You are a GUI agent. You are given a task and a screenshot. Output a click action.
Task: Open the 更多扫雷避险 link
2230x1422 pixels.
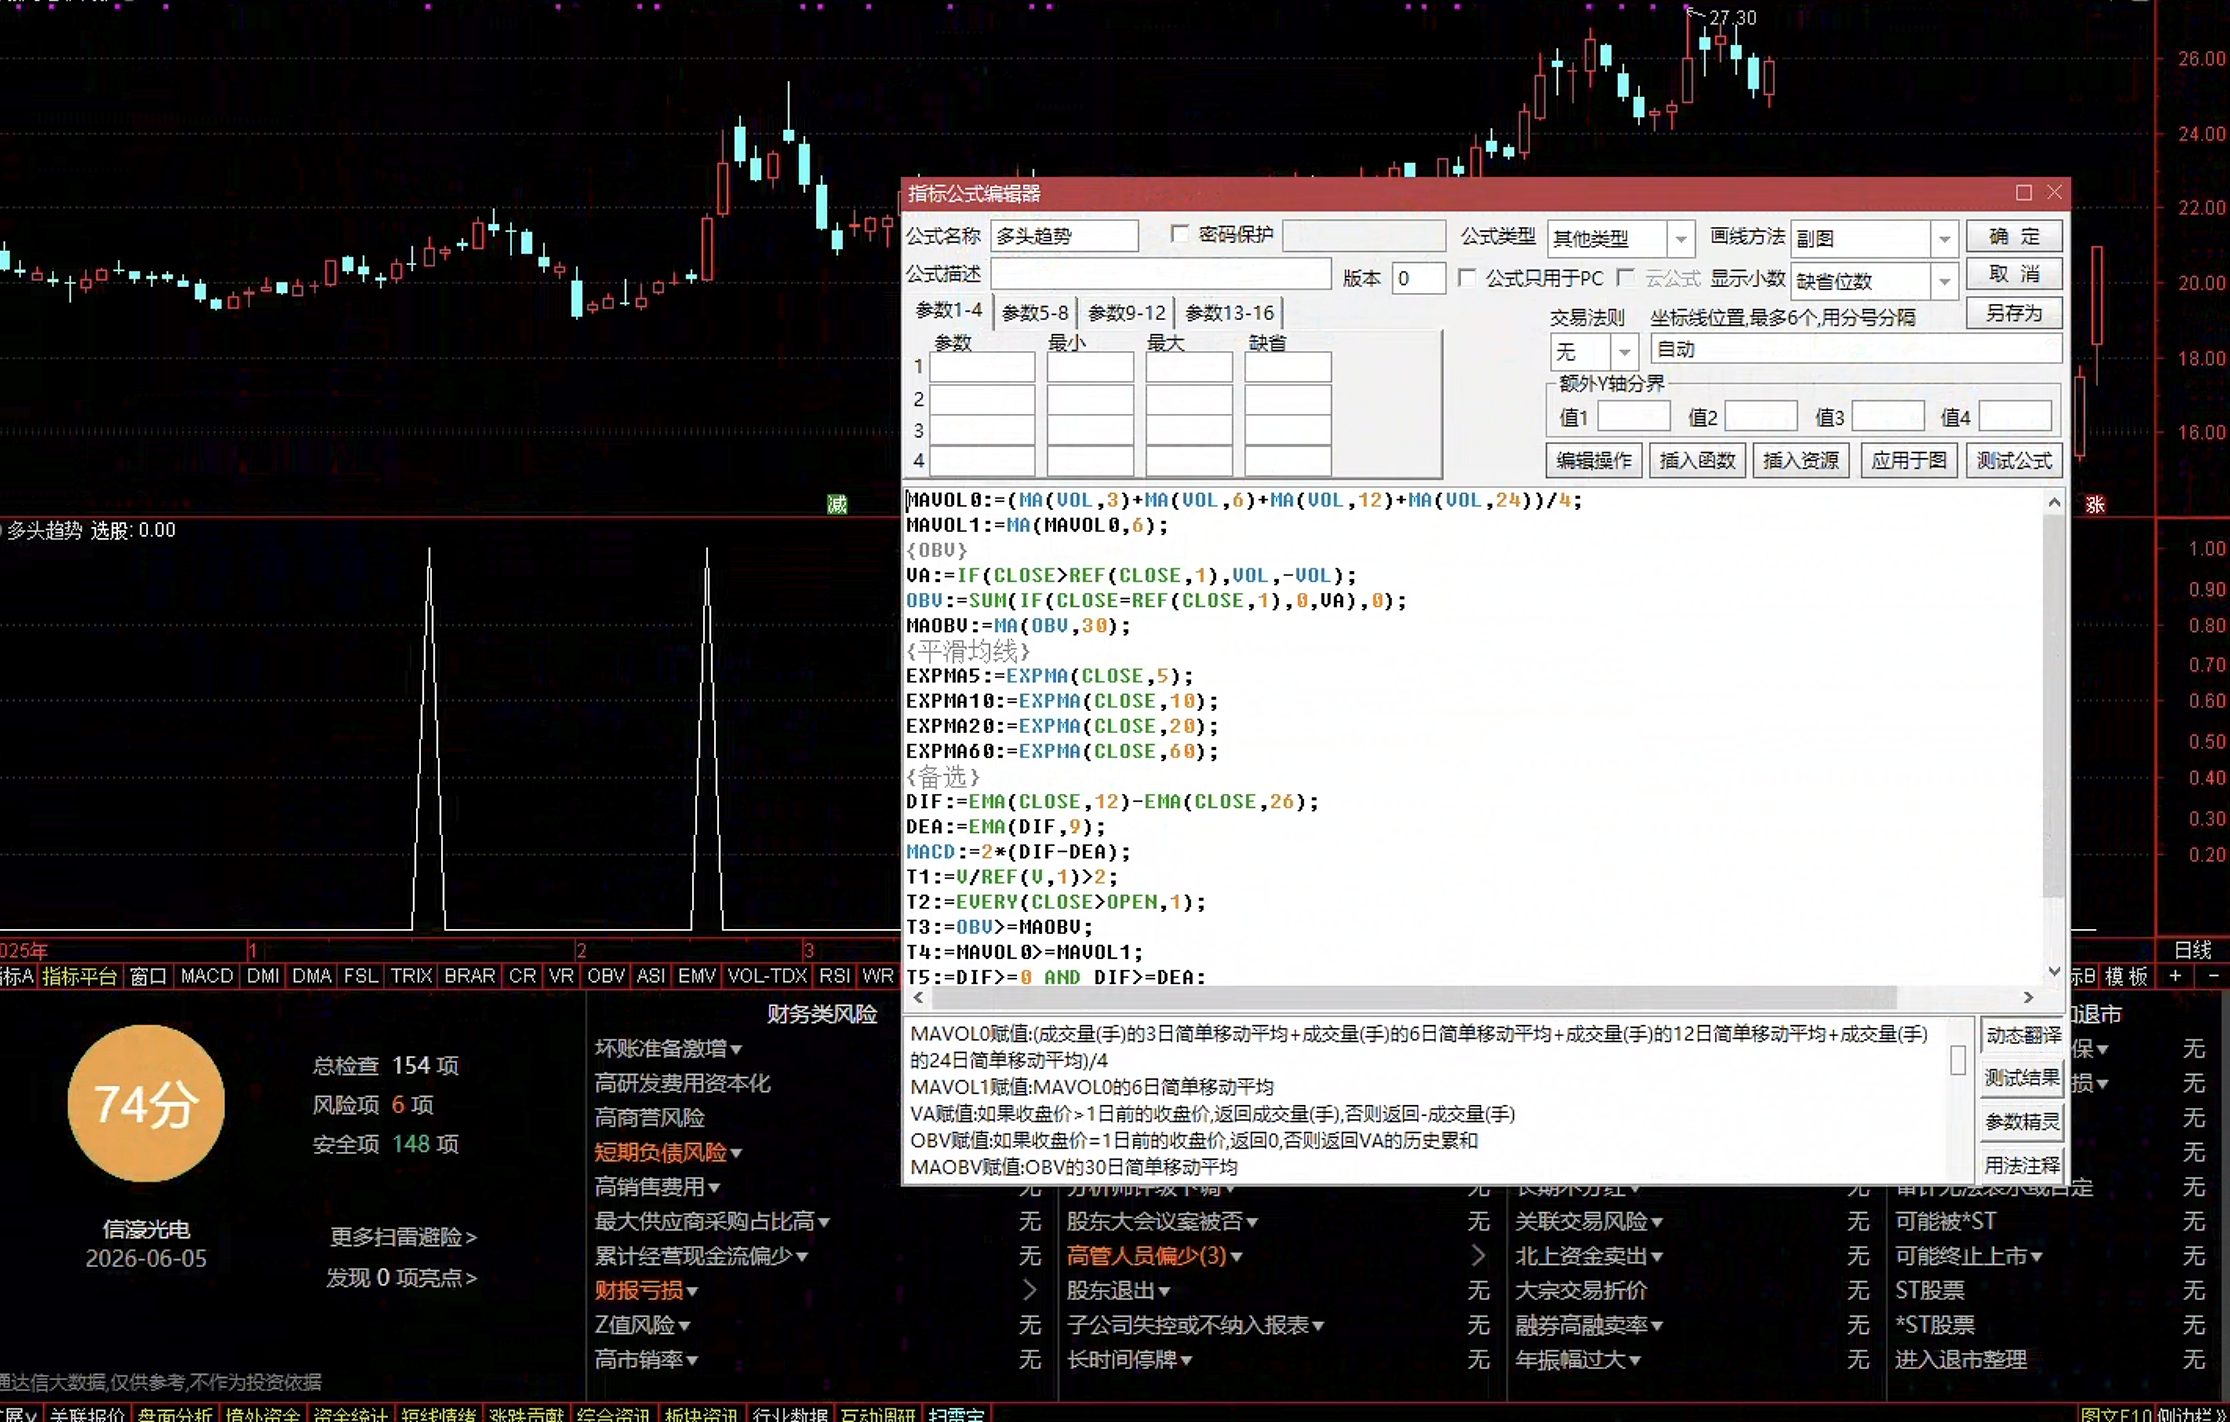click(403, 1237)
